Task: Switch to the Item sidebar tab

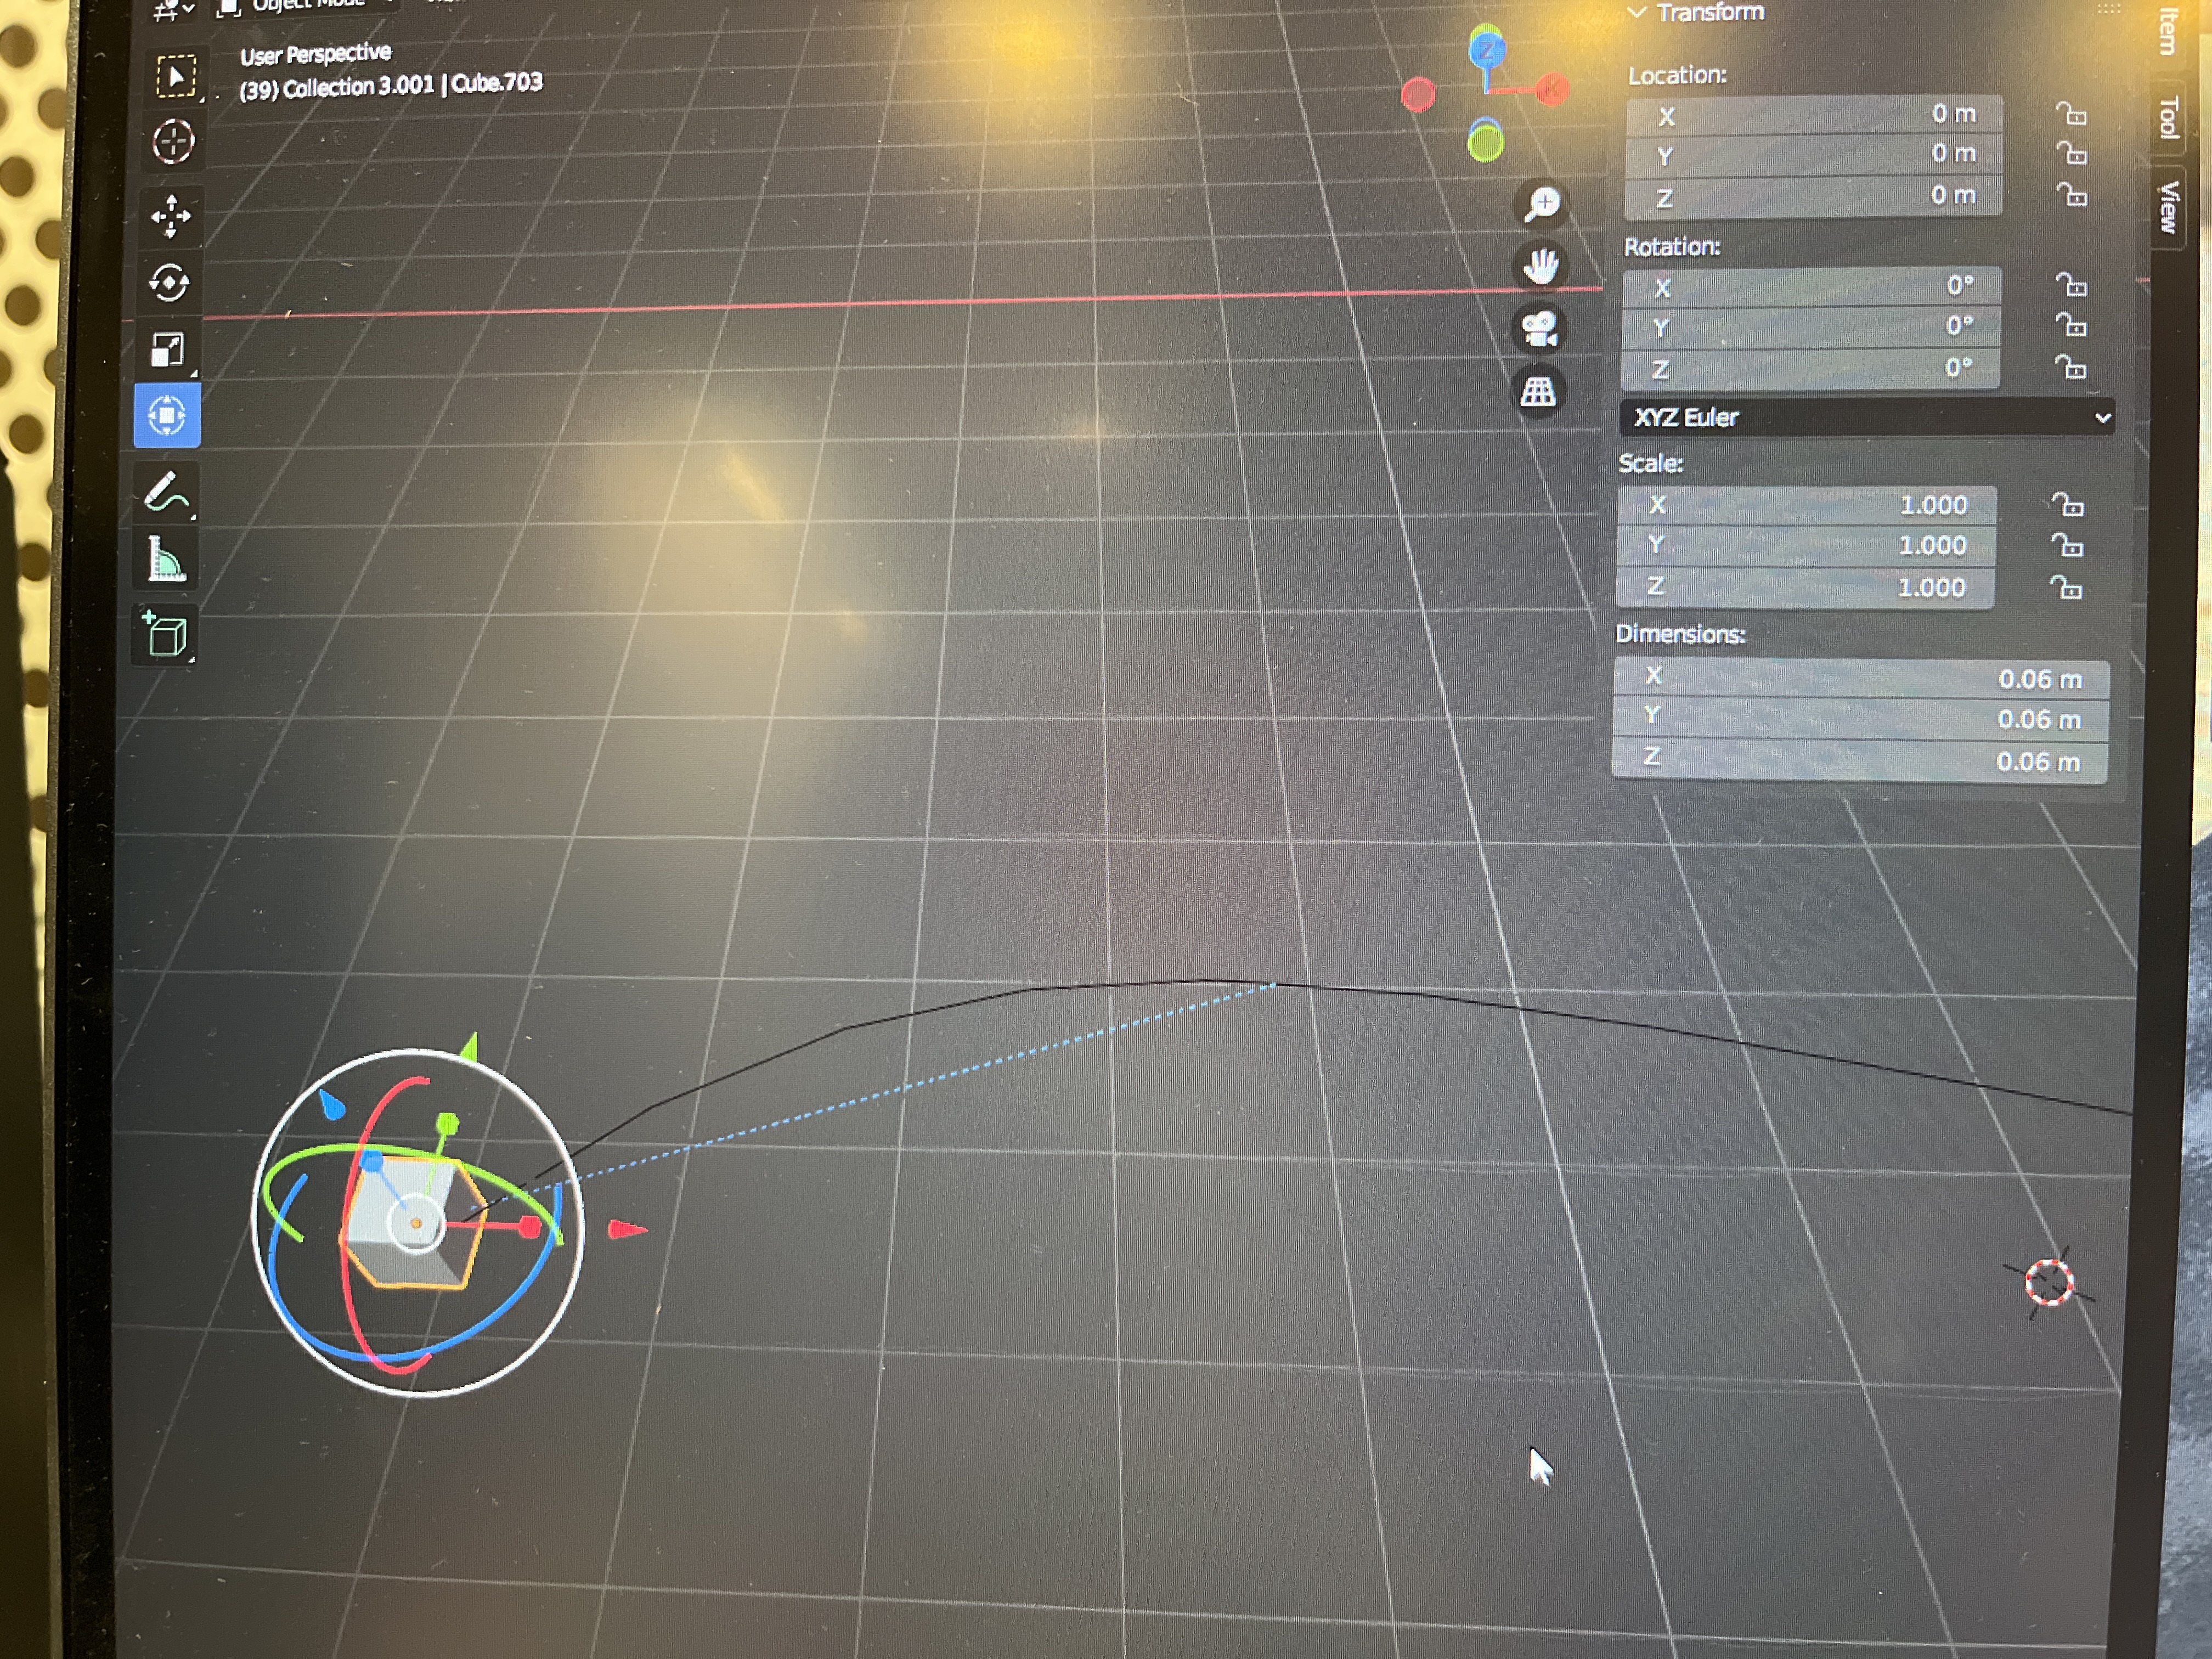Action: pyautogui.click(x=2168, y=32)
